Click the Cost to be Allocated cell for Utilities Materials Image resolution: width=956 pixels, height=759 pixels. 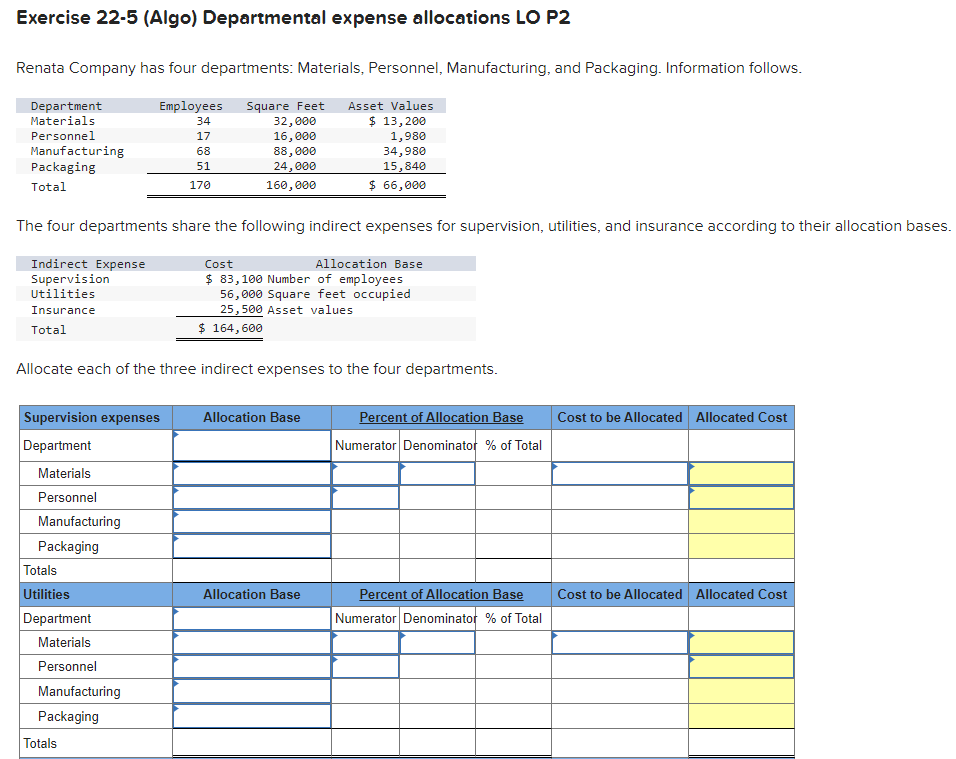pyautogui.click(x=619, y=642)
